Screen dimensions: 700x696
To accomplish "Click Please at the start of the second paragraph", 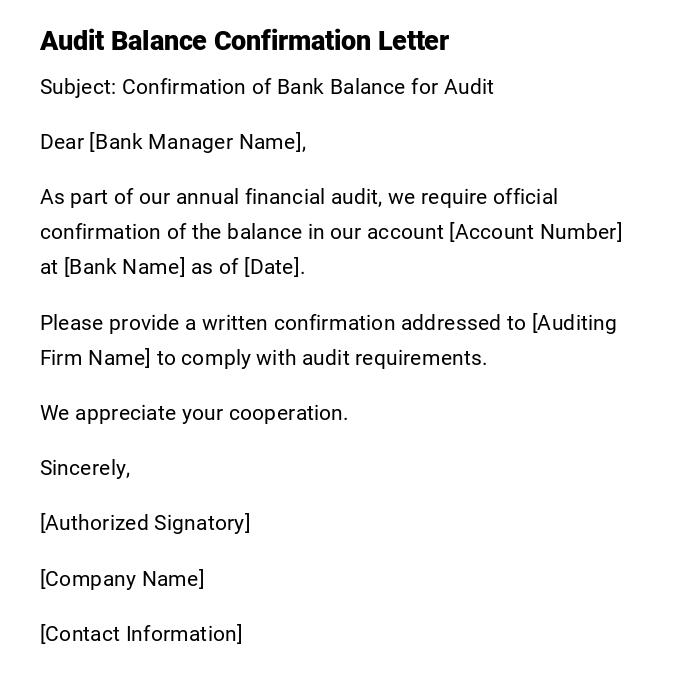I will pyautogui.click(x=72, y=323).
